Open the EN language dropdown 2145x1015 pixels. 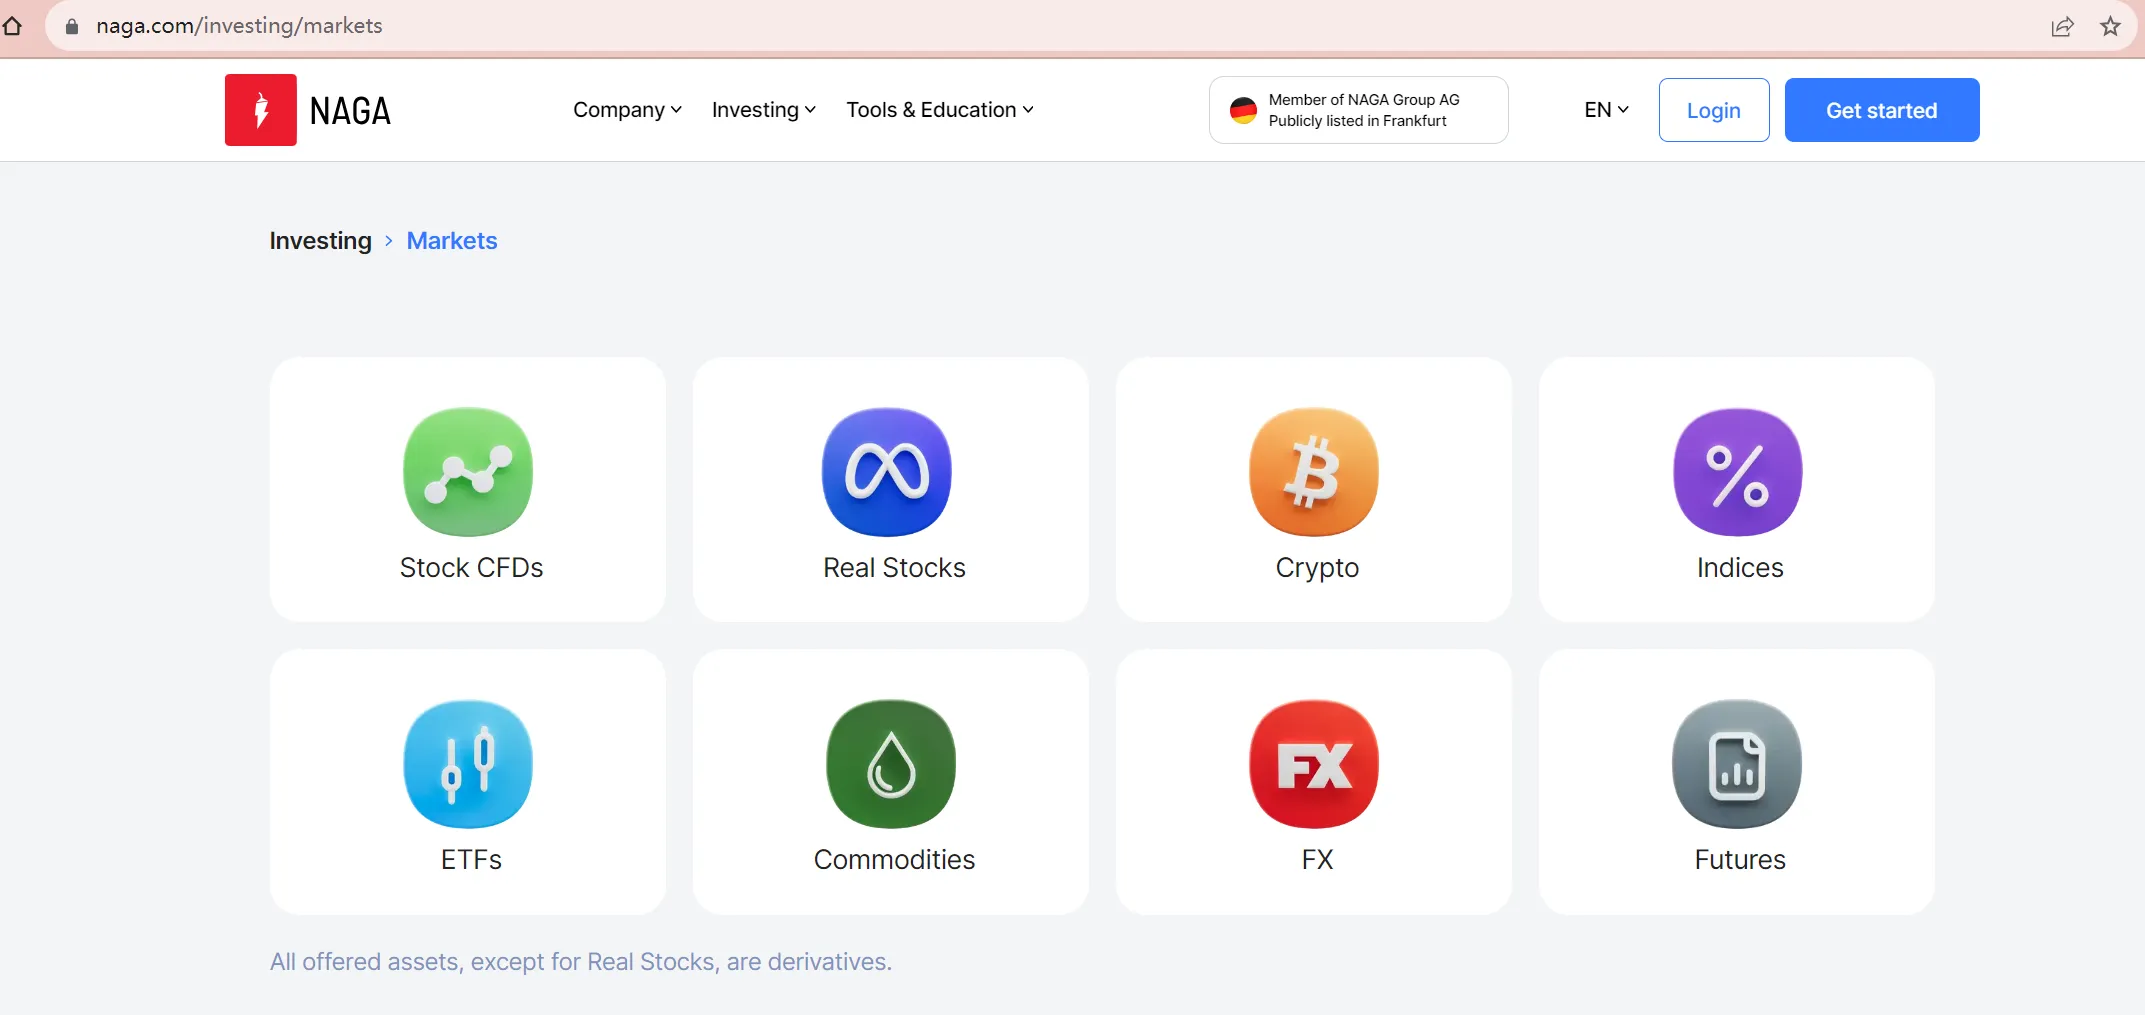(1607, 110)
